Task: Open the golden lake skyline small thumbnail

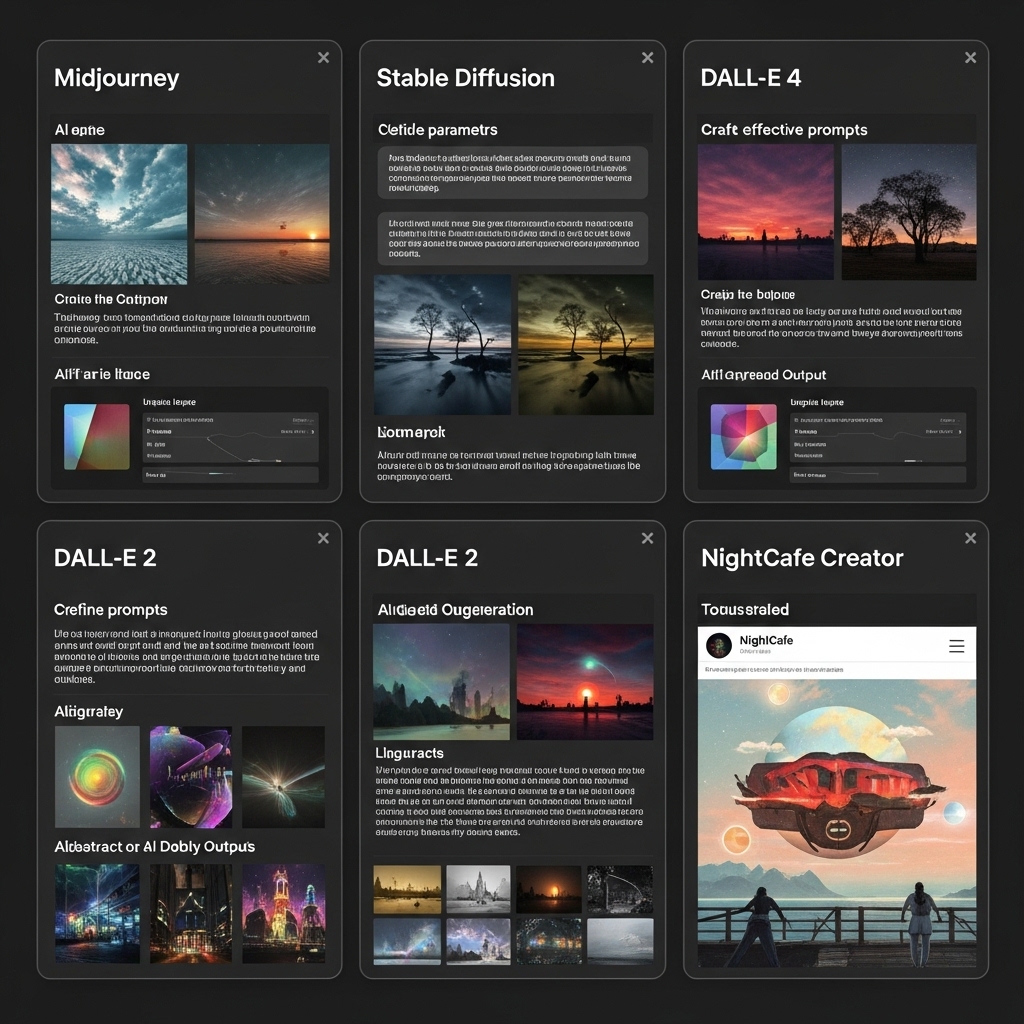Action: point(408,889)
